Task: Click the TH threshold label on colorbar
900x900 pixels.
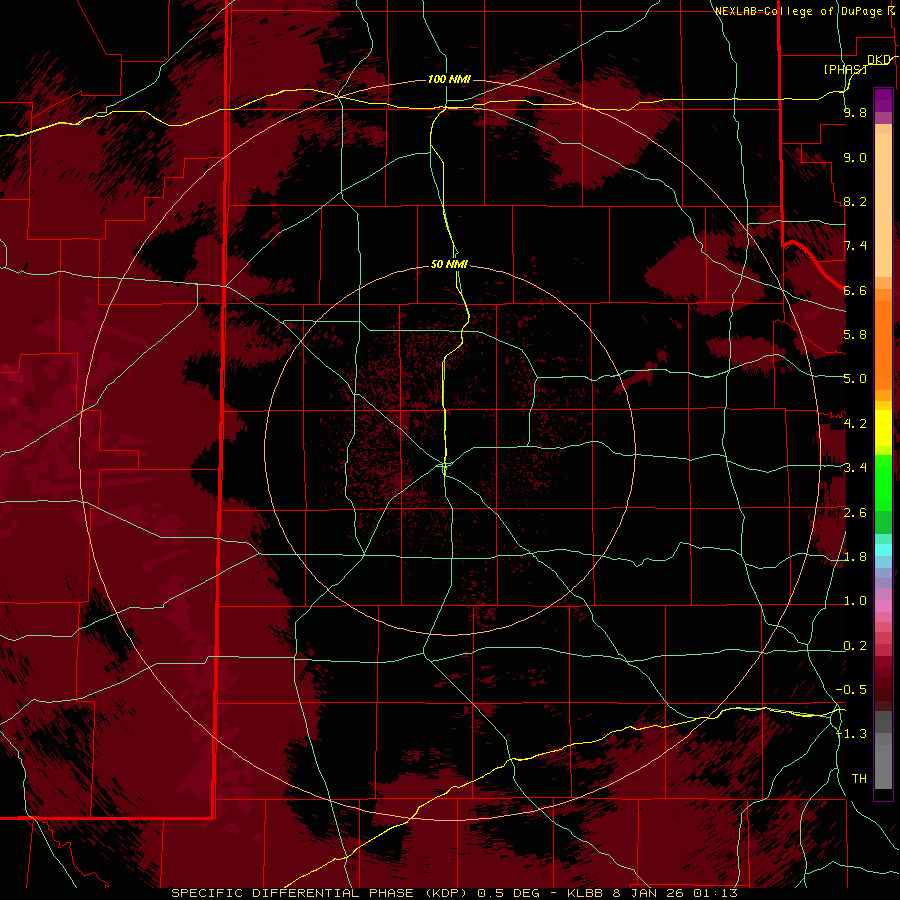Action: [859, 779]
